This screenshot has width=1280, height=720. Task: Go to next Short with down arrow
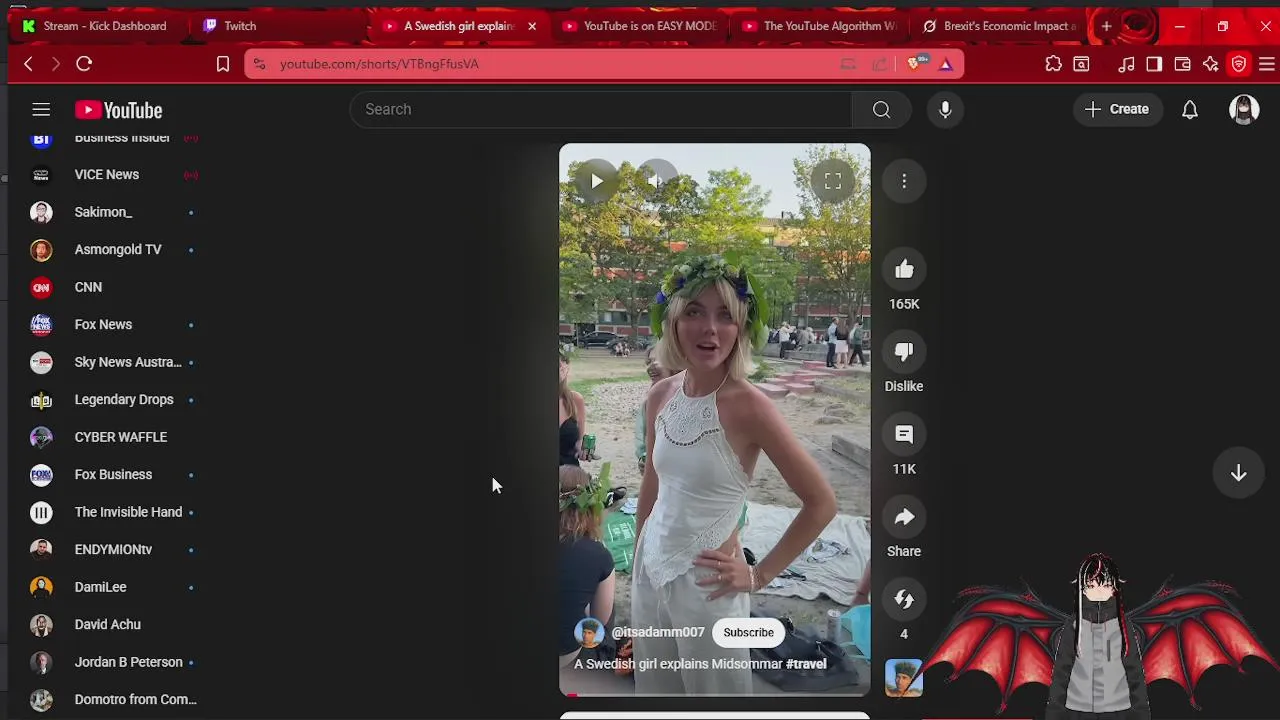[x=1238, y=473]
